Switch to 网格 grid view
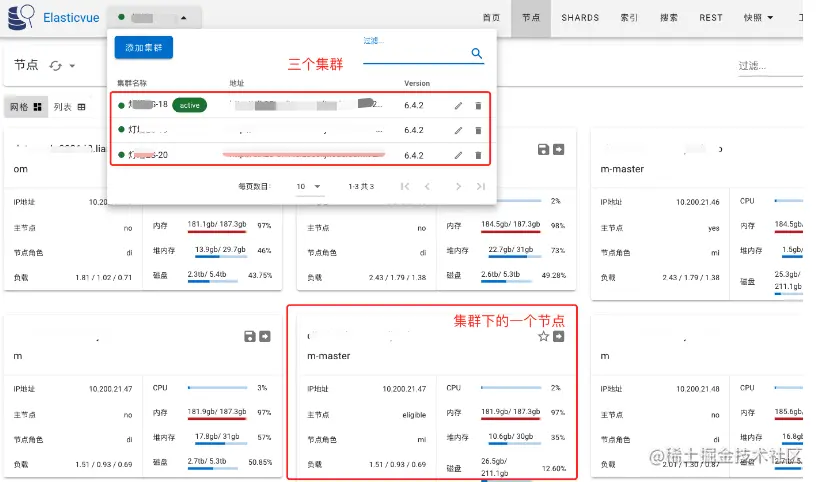Screen dimensions: 819x482 point(26,107)
